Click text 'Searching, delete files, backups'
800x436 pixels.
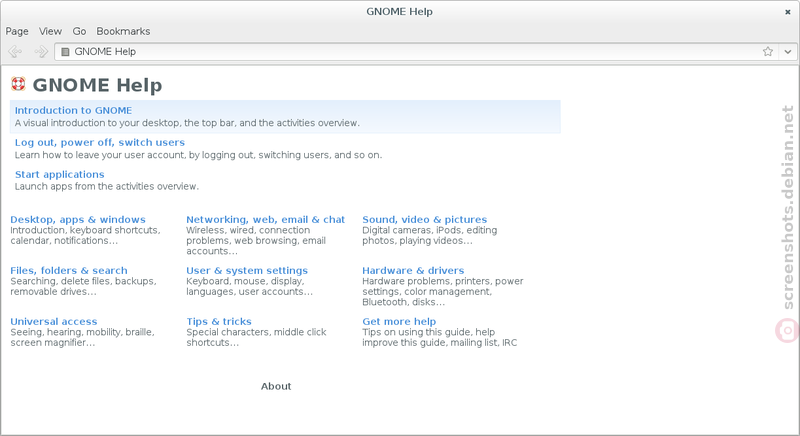(x=83, y=281)
